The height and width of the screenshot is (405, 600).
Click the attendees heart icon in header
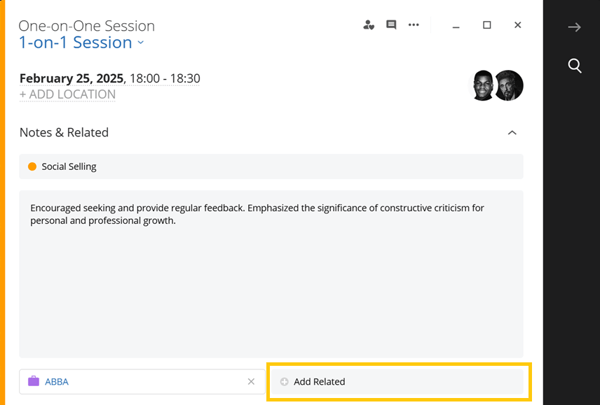[368, 25]
